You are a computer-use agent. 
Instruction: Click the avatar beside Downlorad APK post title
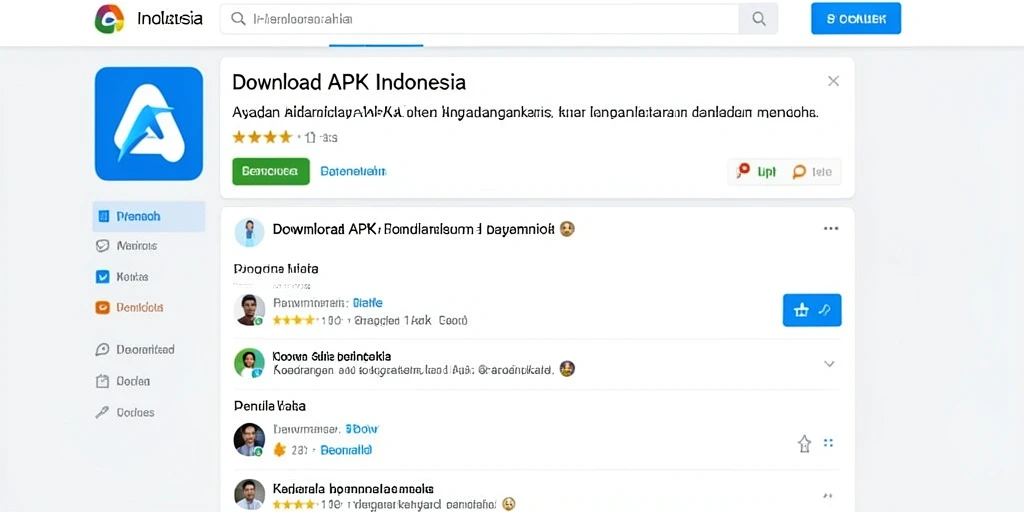click(x=249, y=232)
